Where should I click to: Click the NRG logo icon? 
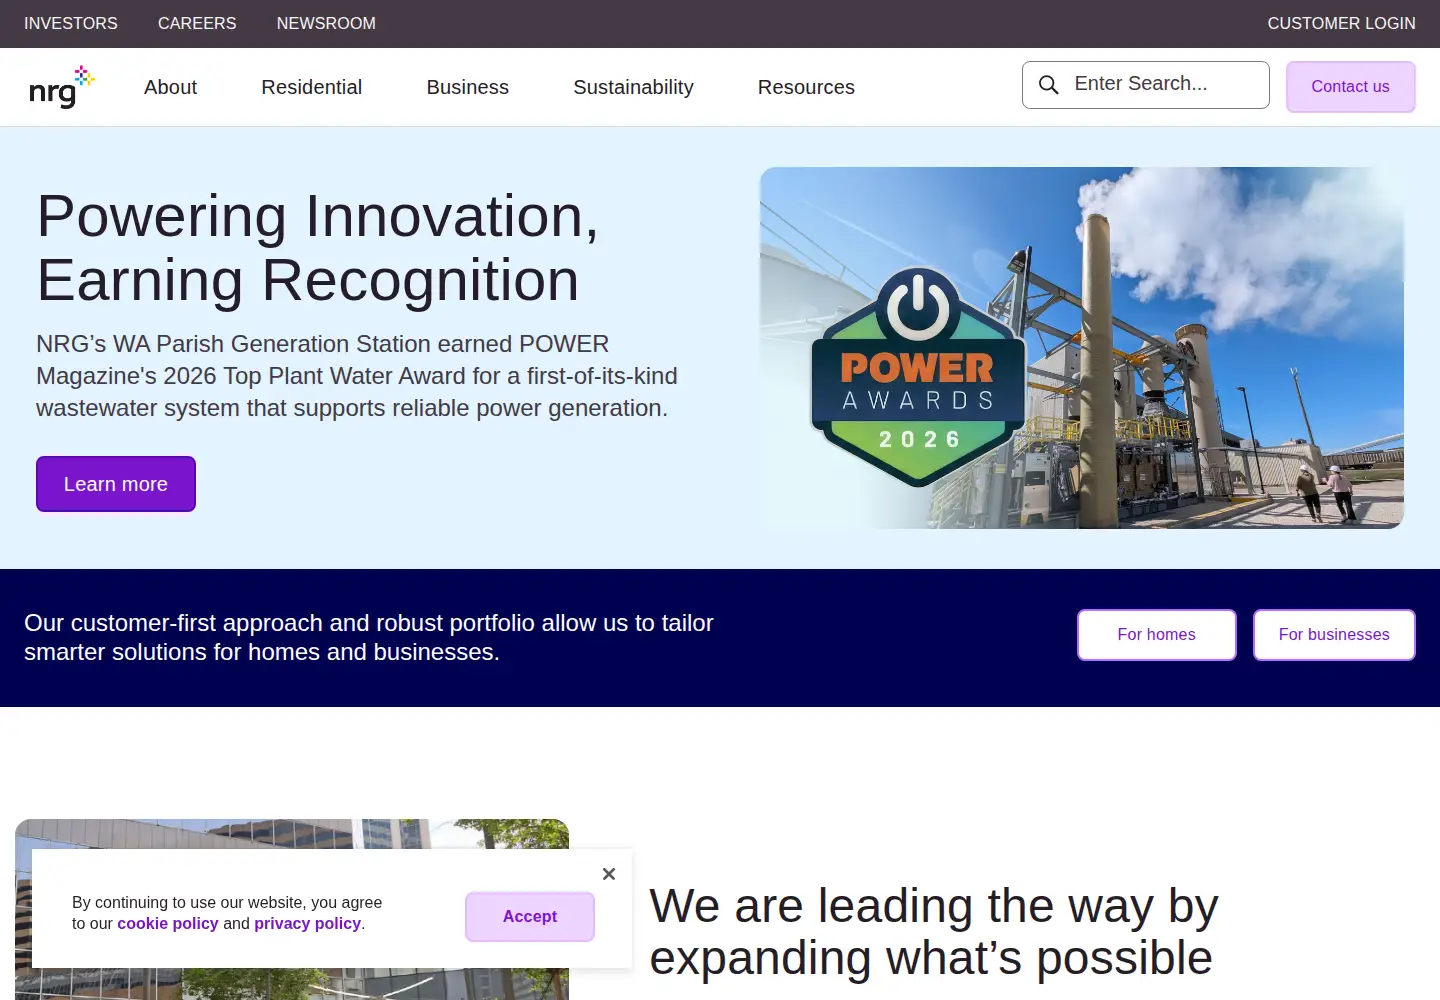62,87
